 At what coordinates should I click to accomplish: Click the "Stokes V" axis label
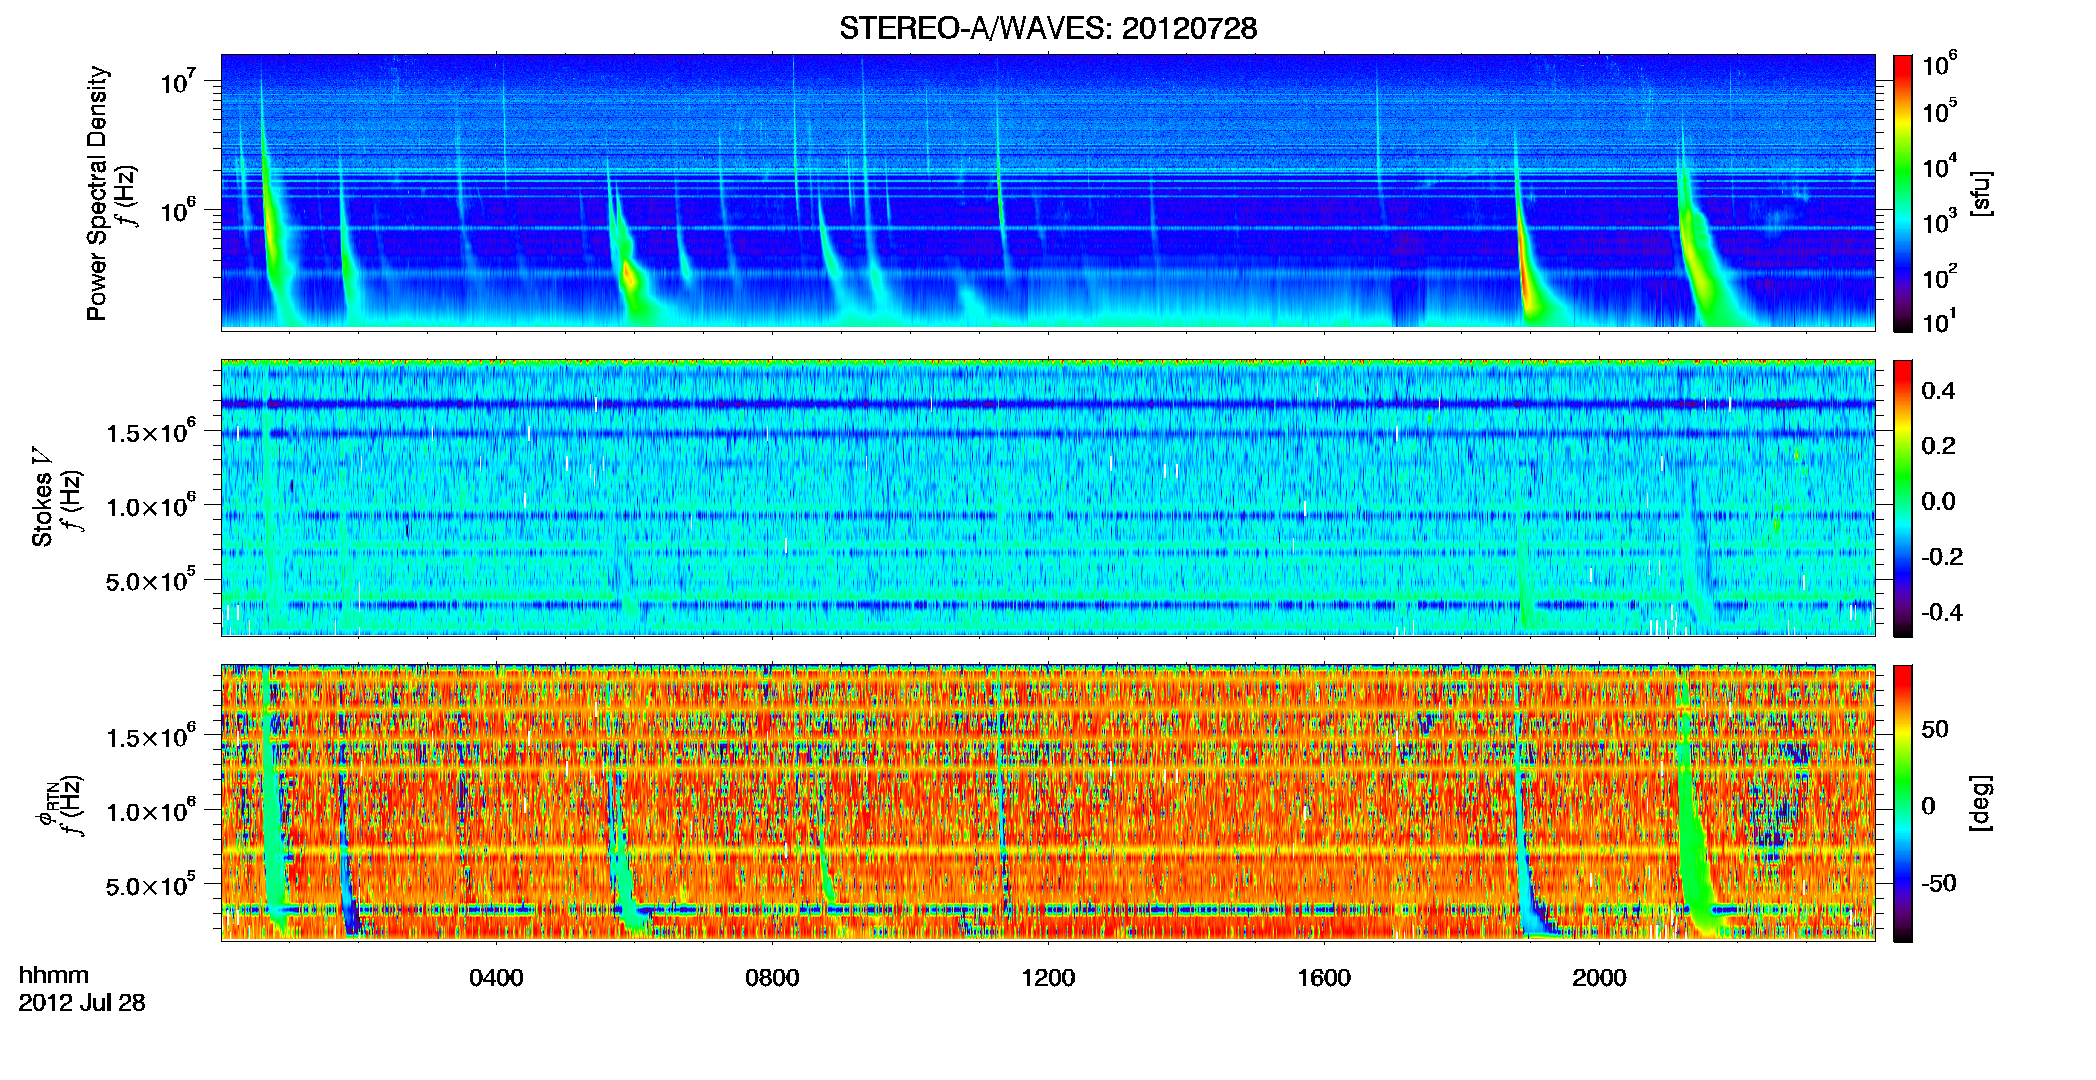tap(43, 498)
